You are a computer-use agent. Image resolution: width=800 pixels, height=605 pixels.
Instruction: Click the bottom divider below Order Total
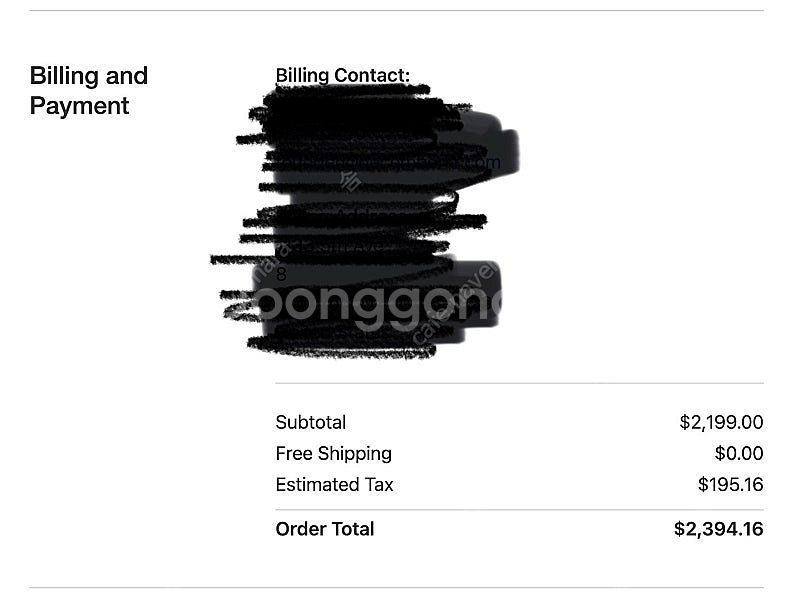click(x=396, y=588)
